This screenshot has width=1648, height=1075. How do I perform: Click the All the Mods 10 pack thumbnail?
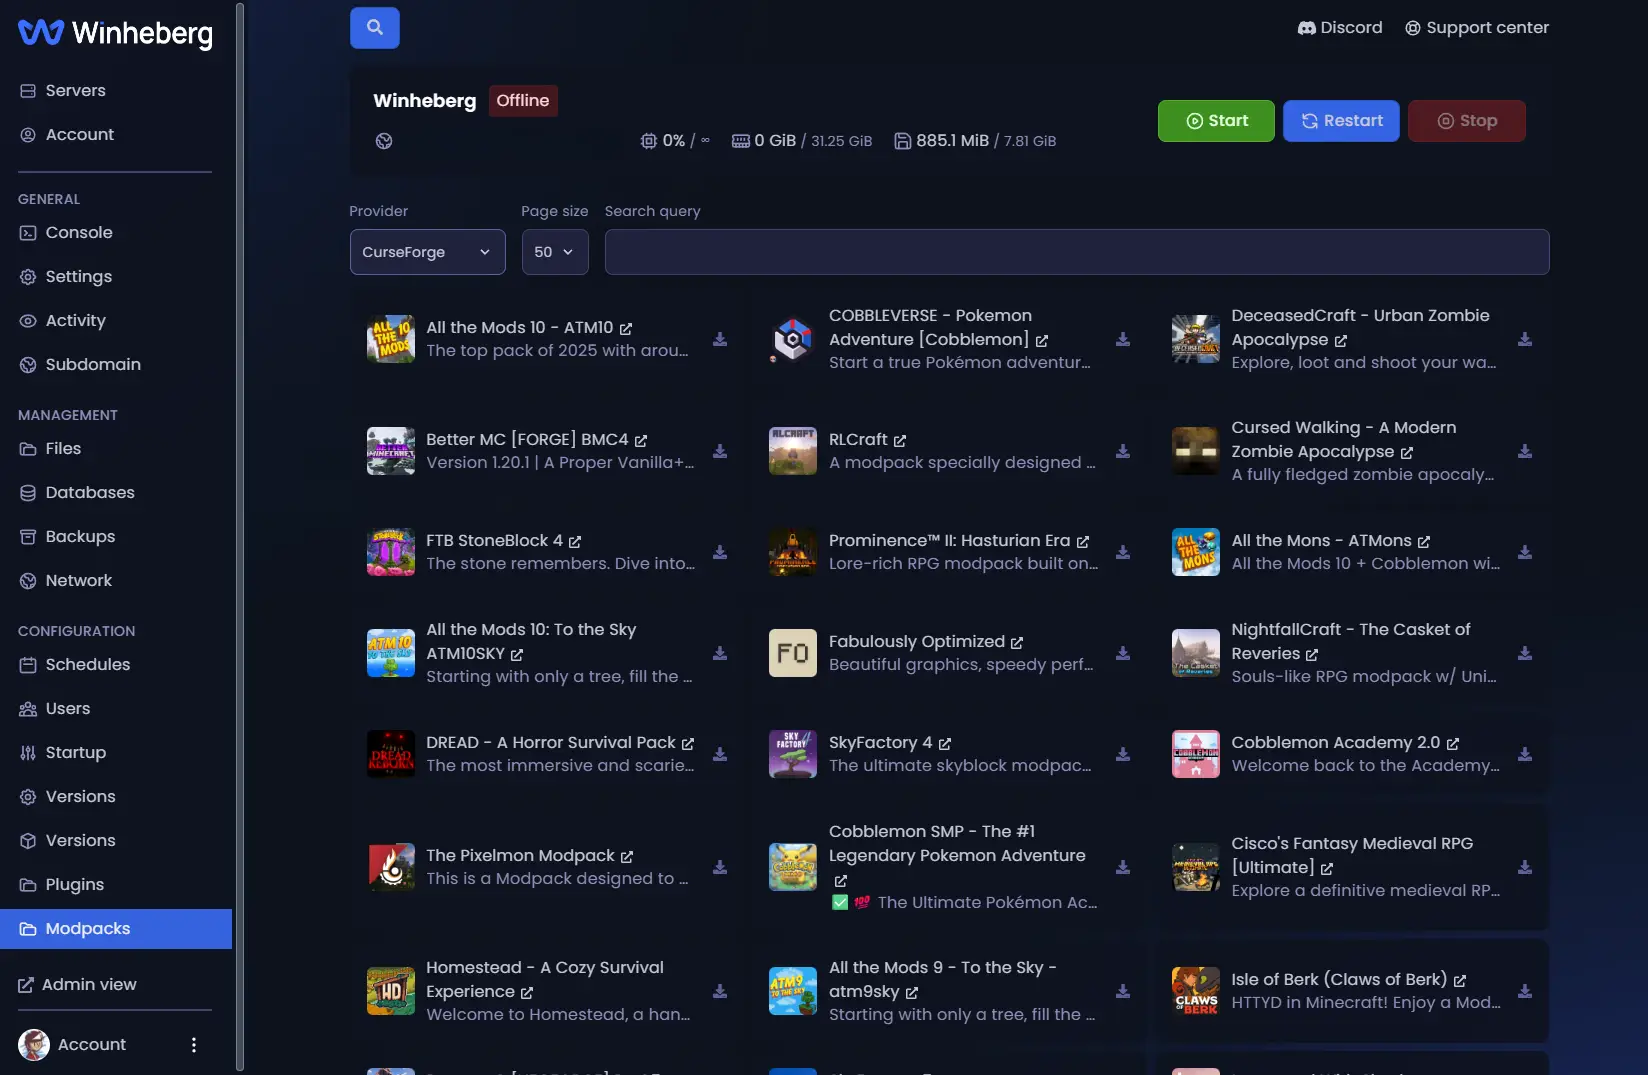(391, 339)
